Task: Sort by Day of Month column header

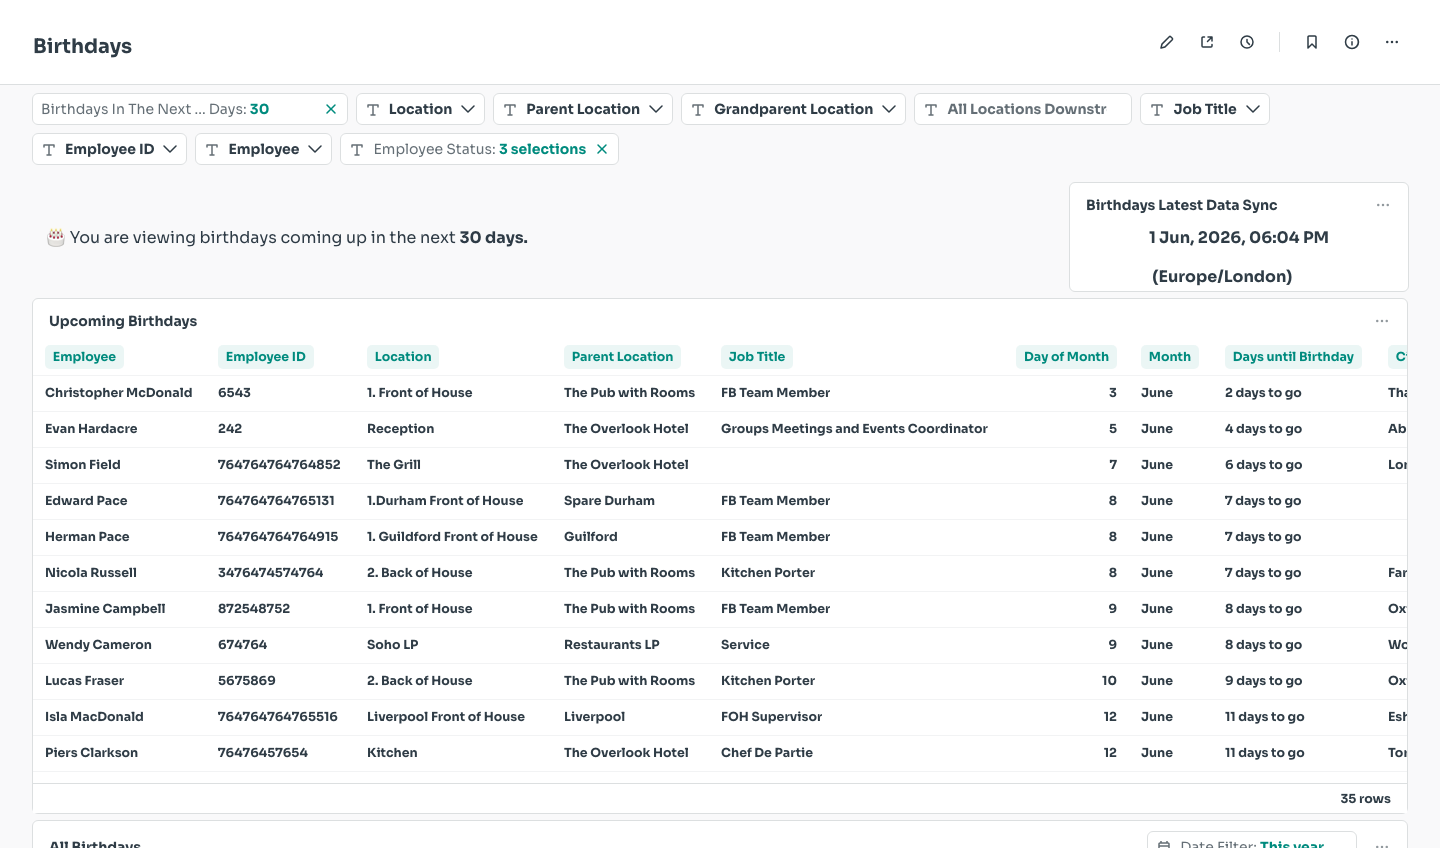Action: pyautogui.click(x=1066, y=357)
